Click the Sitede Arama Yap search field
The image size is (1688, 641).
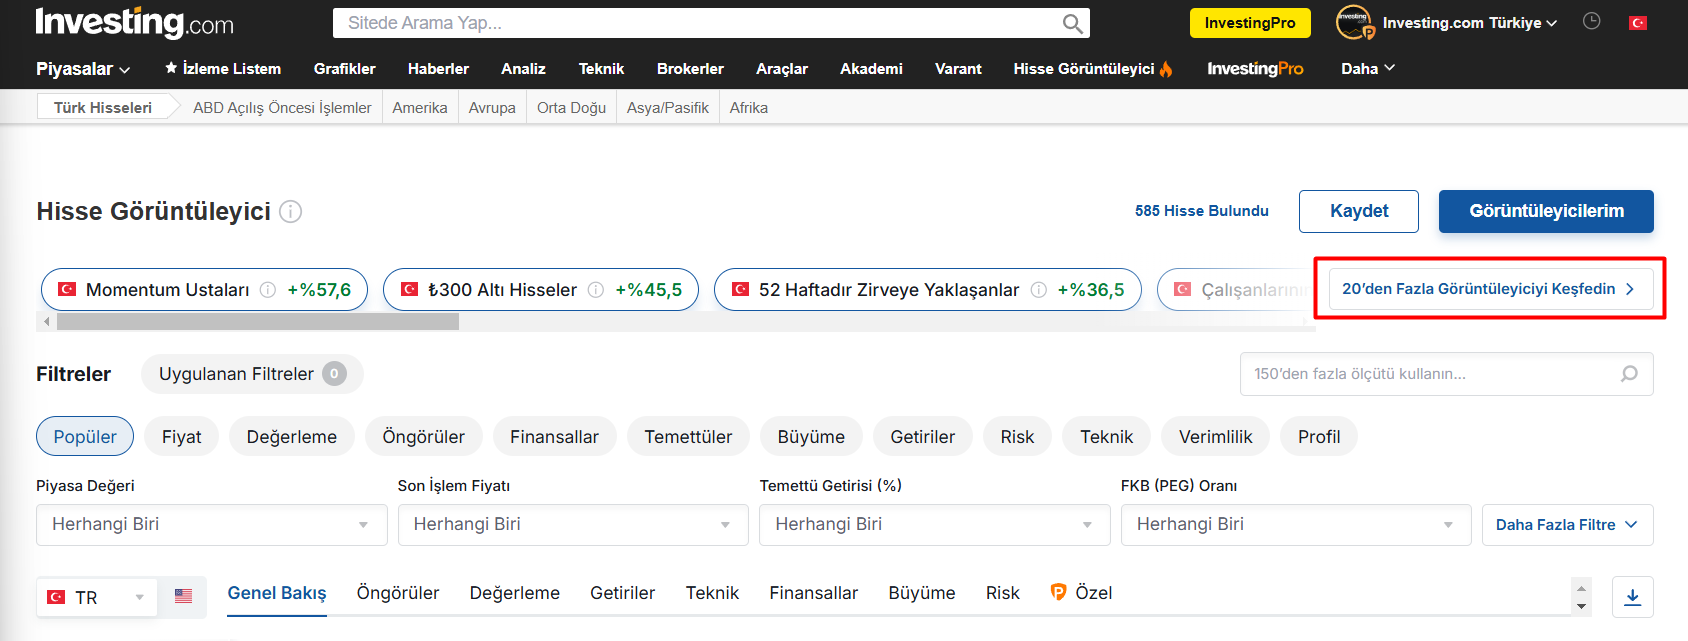[711, 23]
